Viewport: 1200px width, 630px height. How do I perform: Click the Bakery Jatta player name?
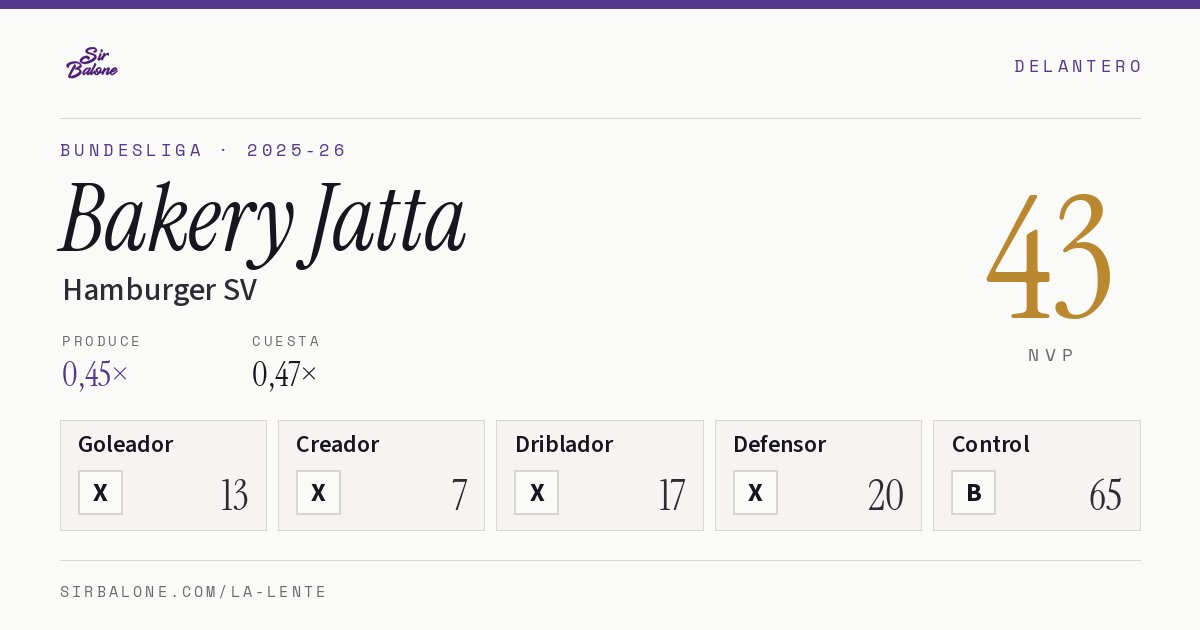(263, 220)
